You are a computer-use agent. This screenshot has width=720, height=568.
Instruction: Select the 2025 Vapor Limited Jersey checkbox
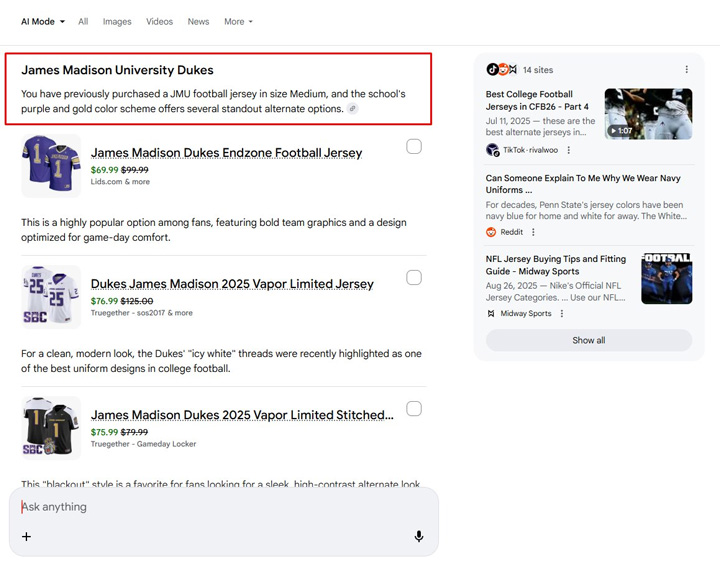tap(414, 278)
